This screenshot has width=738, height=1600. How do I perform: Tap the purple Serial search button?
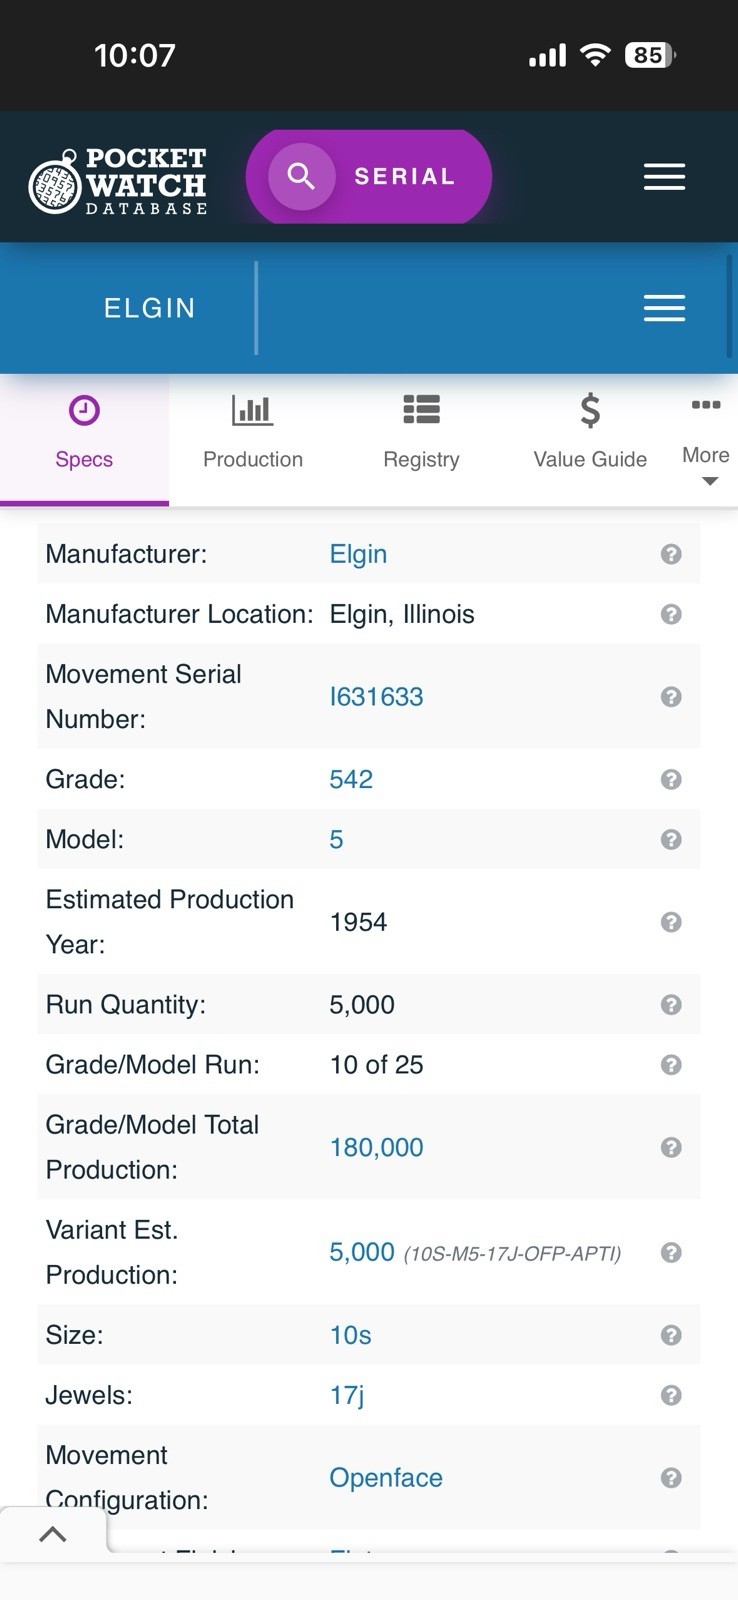tap(369, 177)
